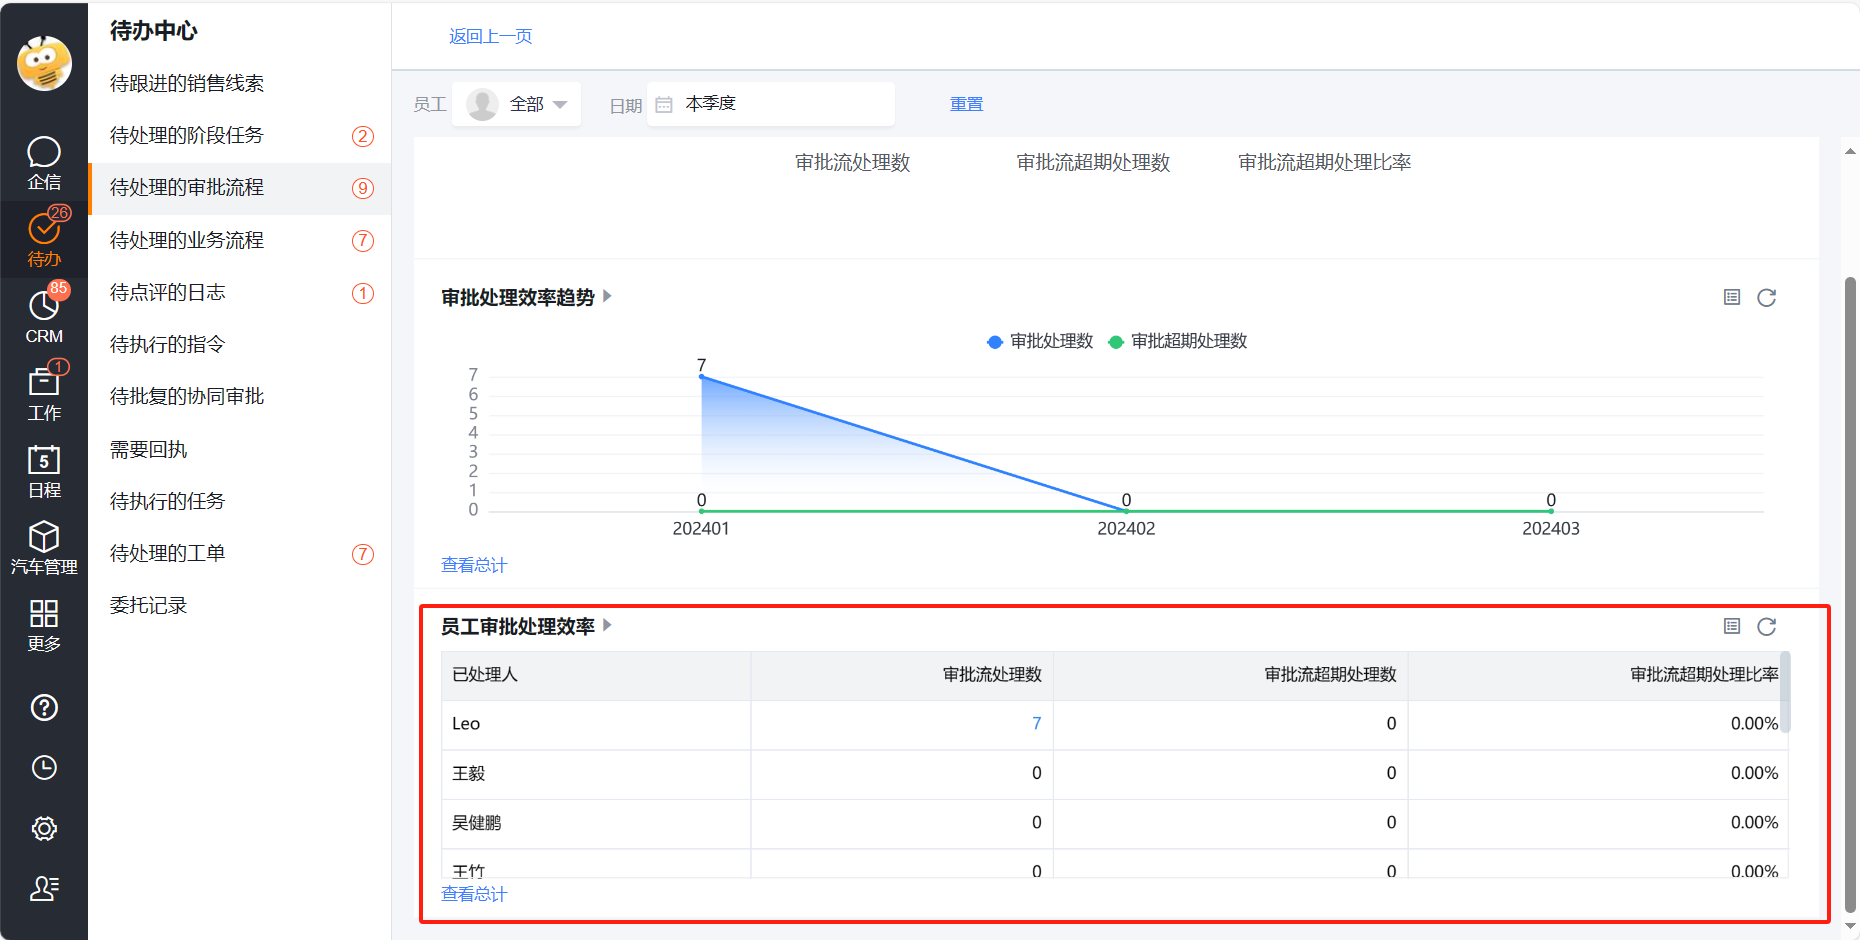Open 待跟进的销售线索 menu item
This screenshot has width=1860, height=940.
[240, 83]
